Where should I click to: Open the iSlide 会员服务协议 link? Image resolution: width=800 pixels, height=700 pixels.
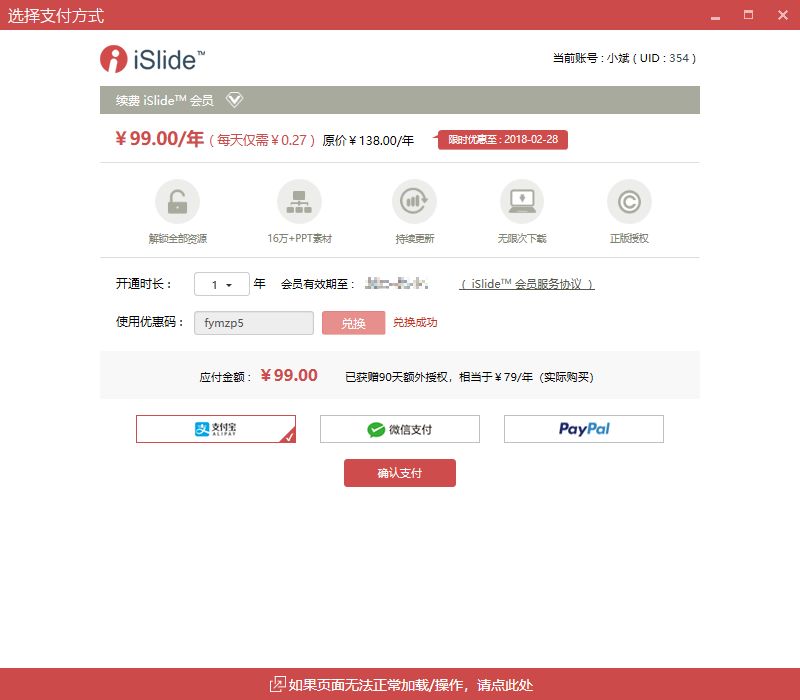[527, 284]
